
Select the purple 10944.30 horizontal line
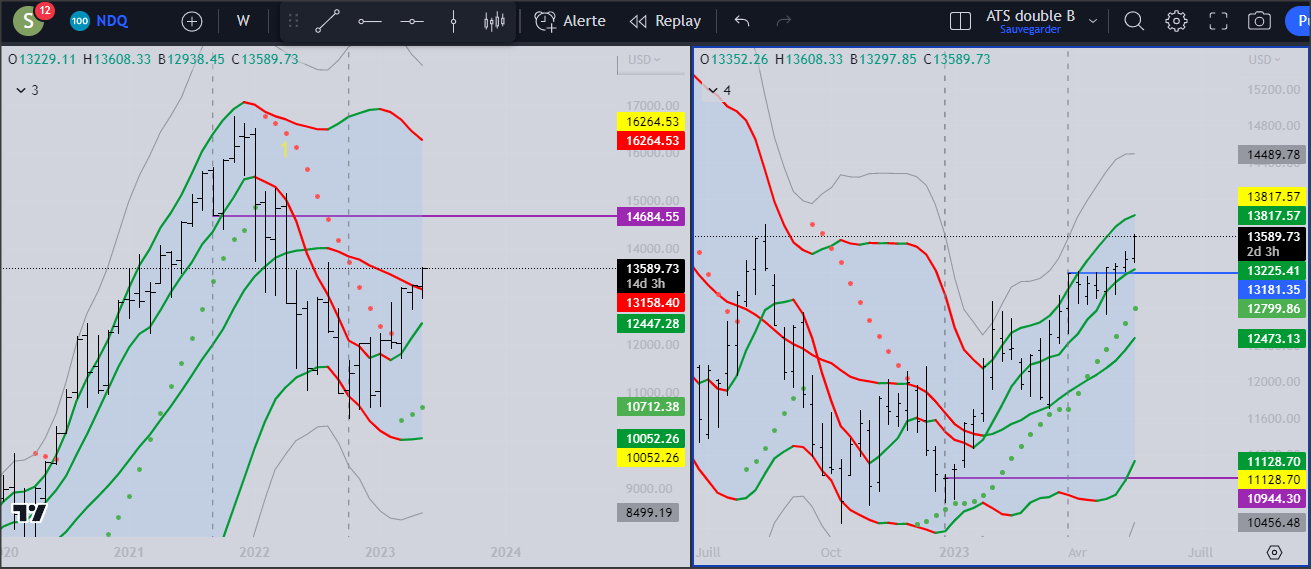click(x=1090, y=478)
